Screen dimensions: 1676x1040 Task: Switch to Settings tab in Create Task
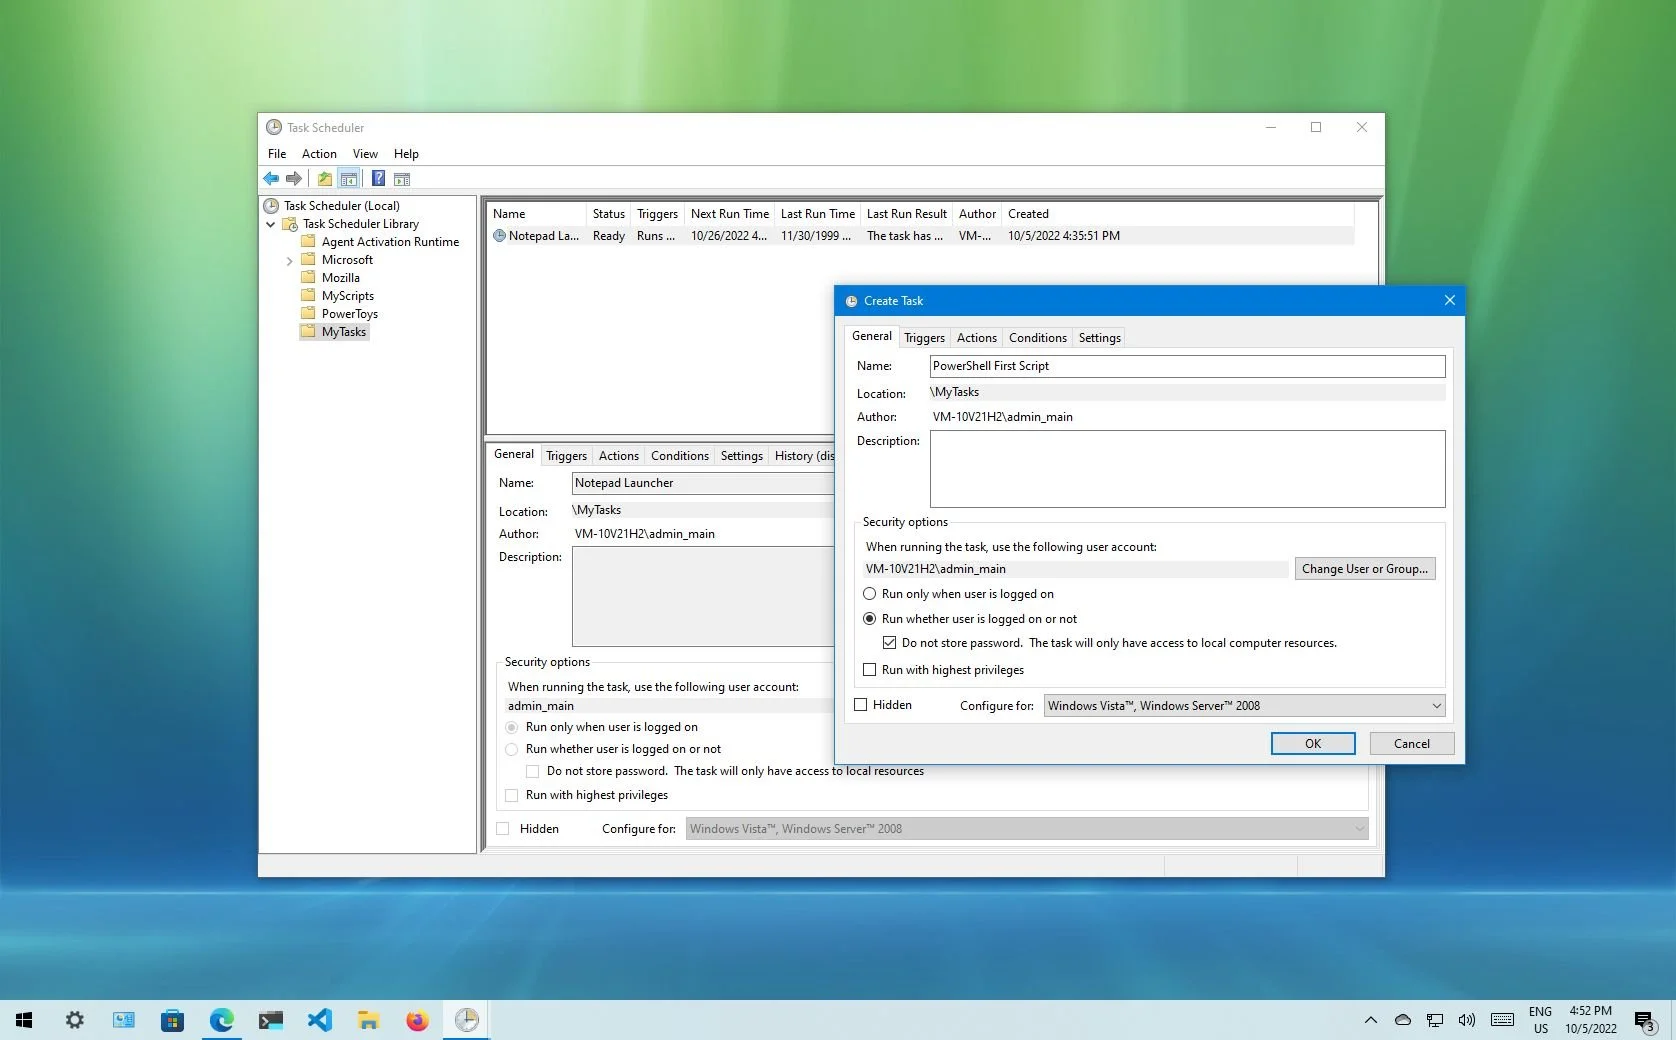(1099, 338)
